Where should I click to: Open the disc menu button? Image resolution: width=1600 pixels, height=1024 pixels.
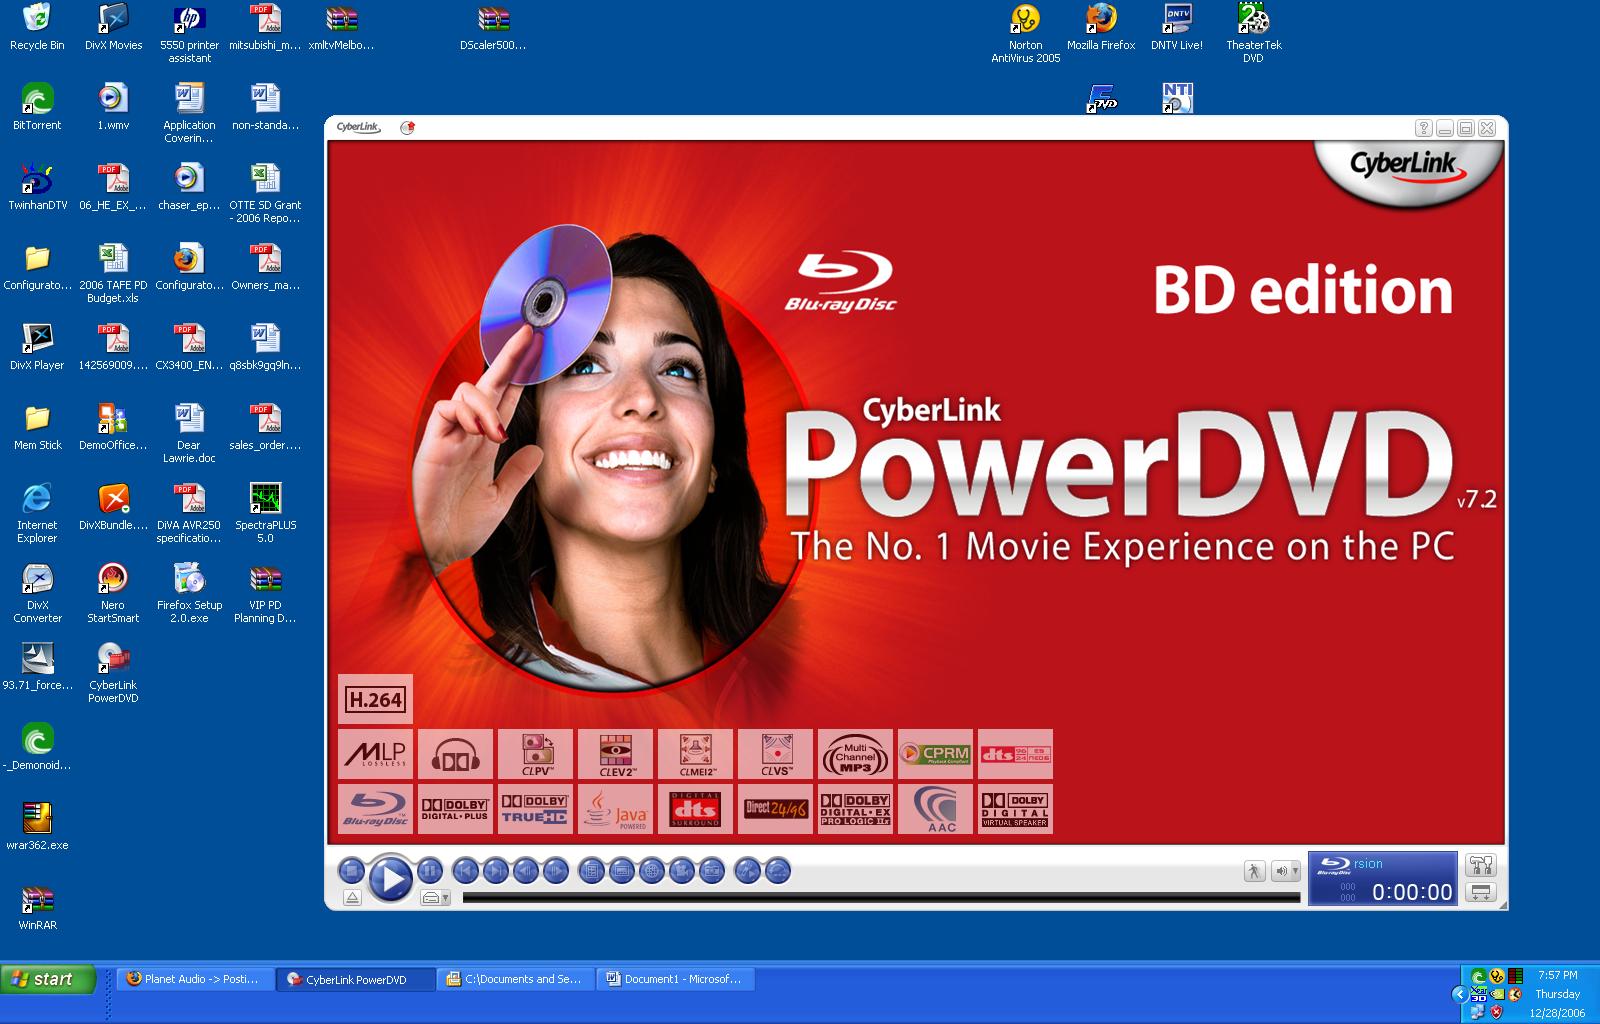pos(591,870)
